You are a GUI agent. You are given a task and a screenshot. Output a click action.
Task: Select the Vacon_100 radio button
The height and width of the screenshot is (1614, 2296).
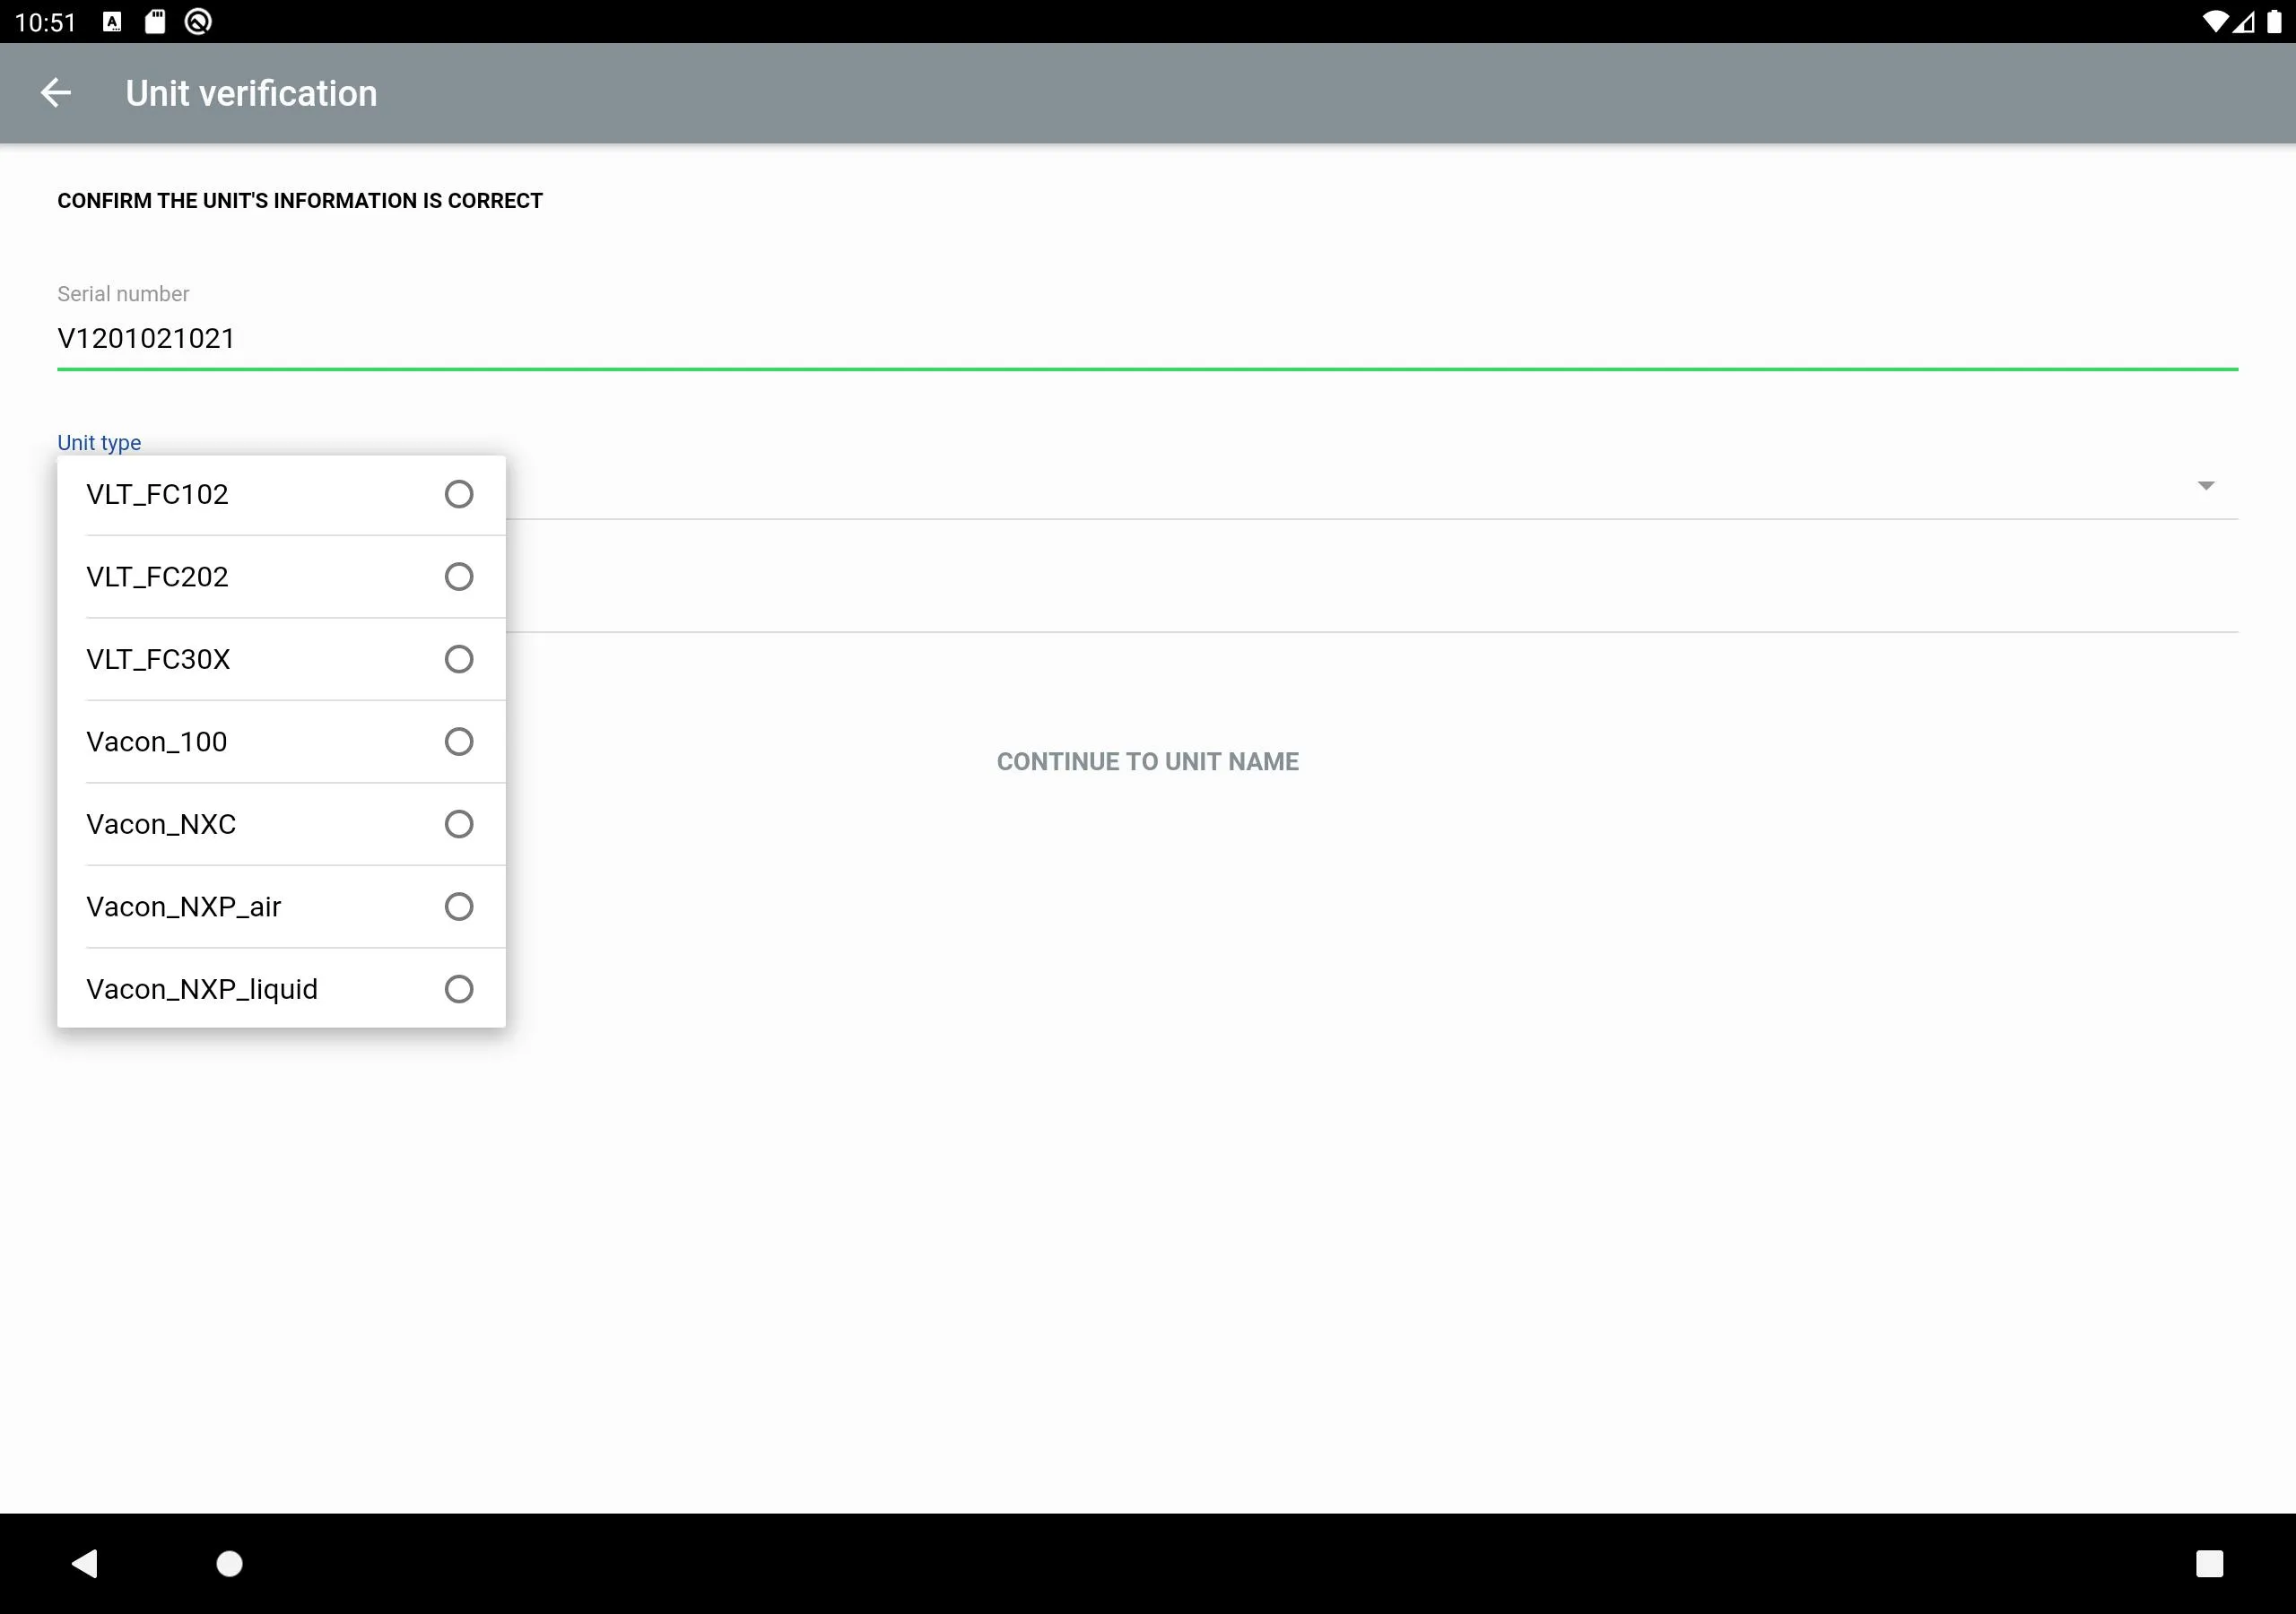[461, 741]
